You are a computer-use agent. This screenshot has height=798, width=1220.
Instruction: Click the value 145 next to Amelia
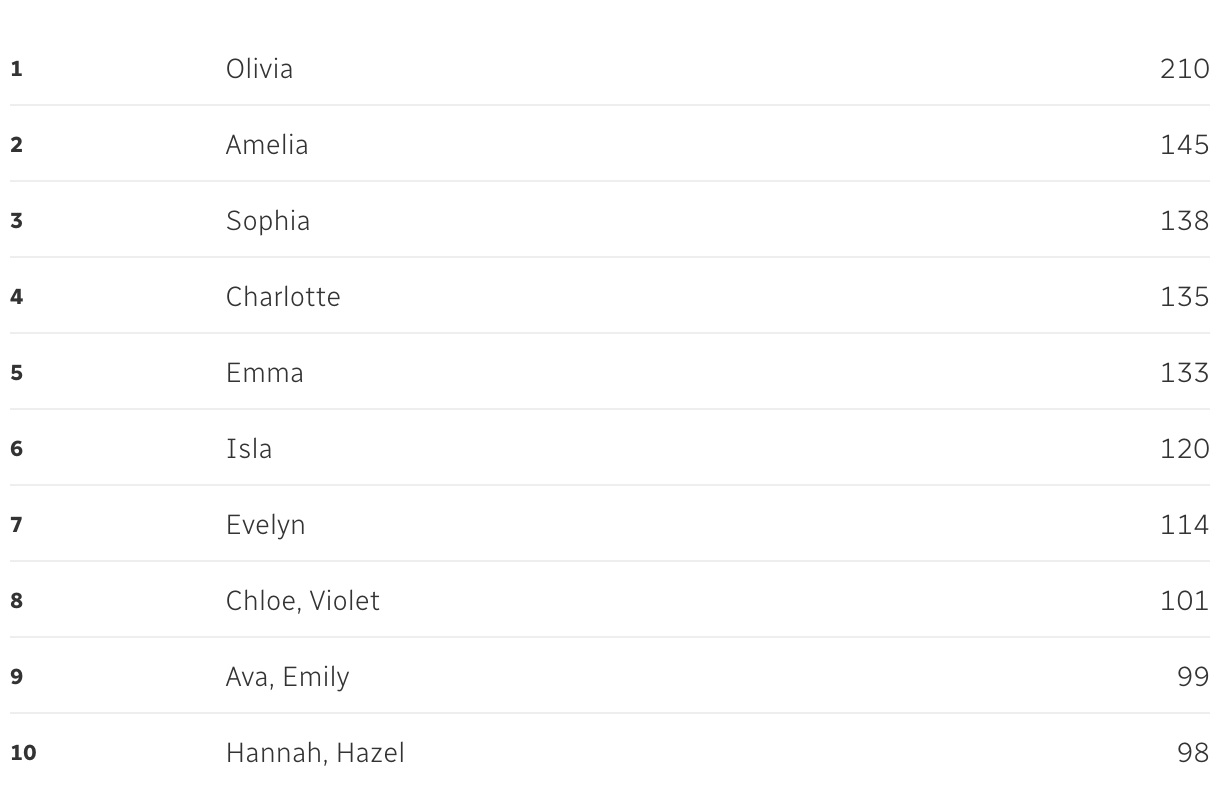1184,145
